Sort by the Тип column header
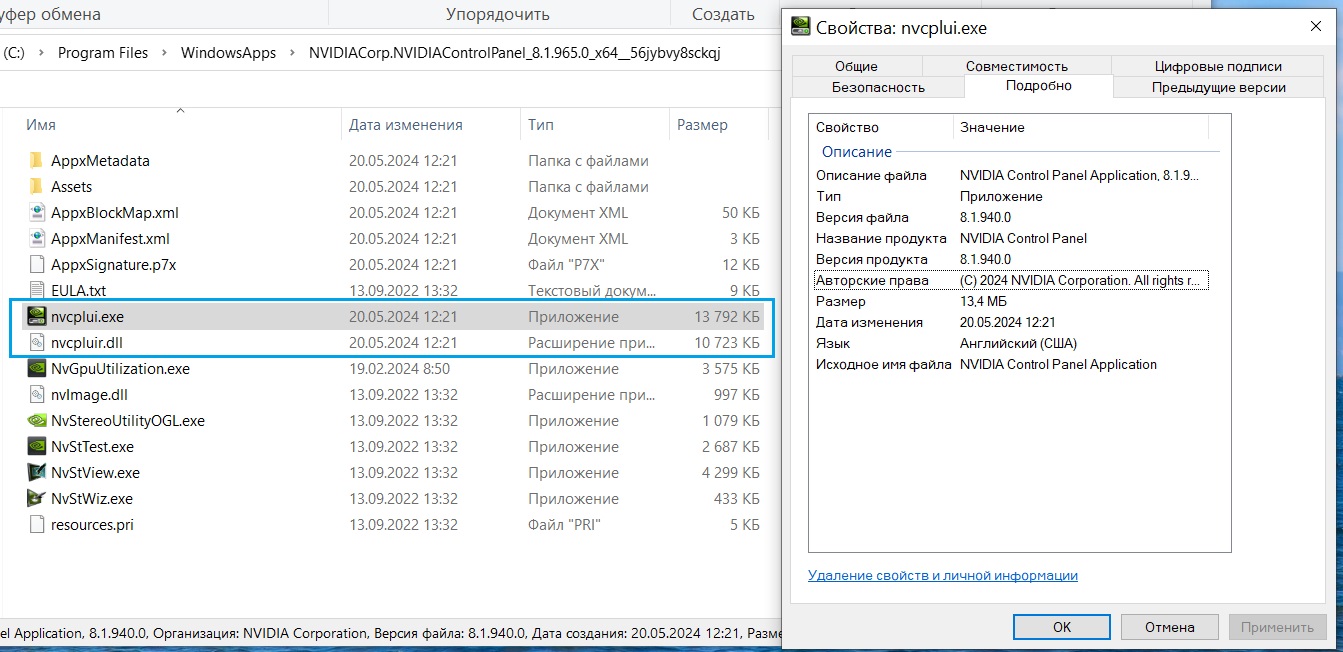Image resolution: width=1343 pixels, height=652 pixels. point(595,125)
